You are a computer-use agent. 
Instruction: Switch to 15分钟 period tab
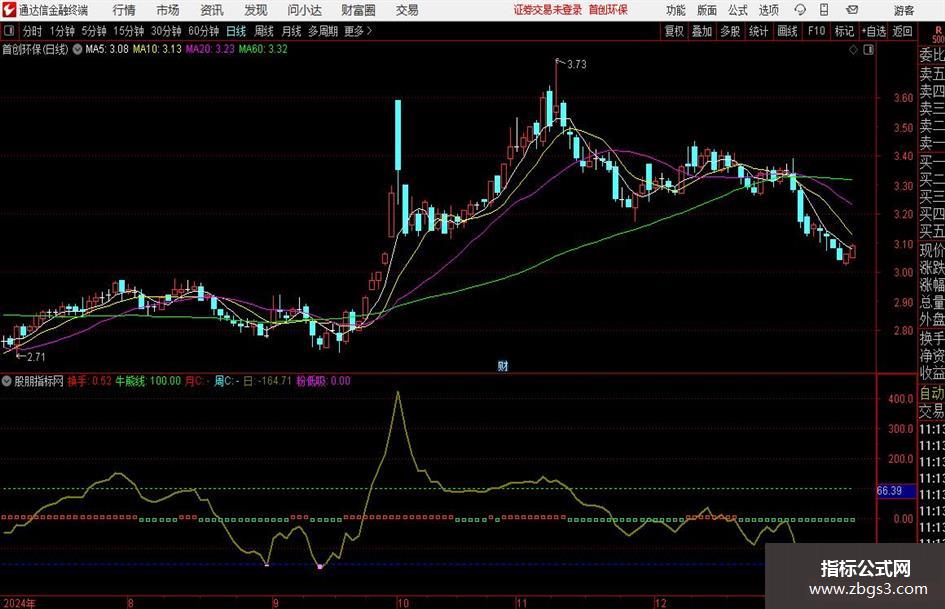click(128, 31)
